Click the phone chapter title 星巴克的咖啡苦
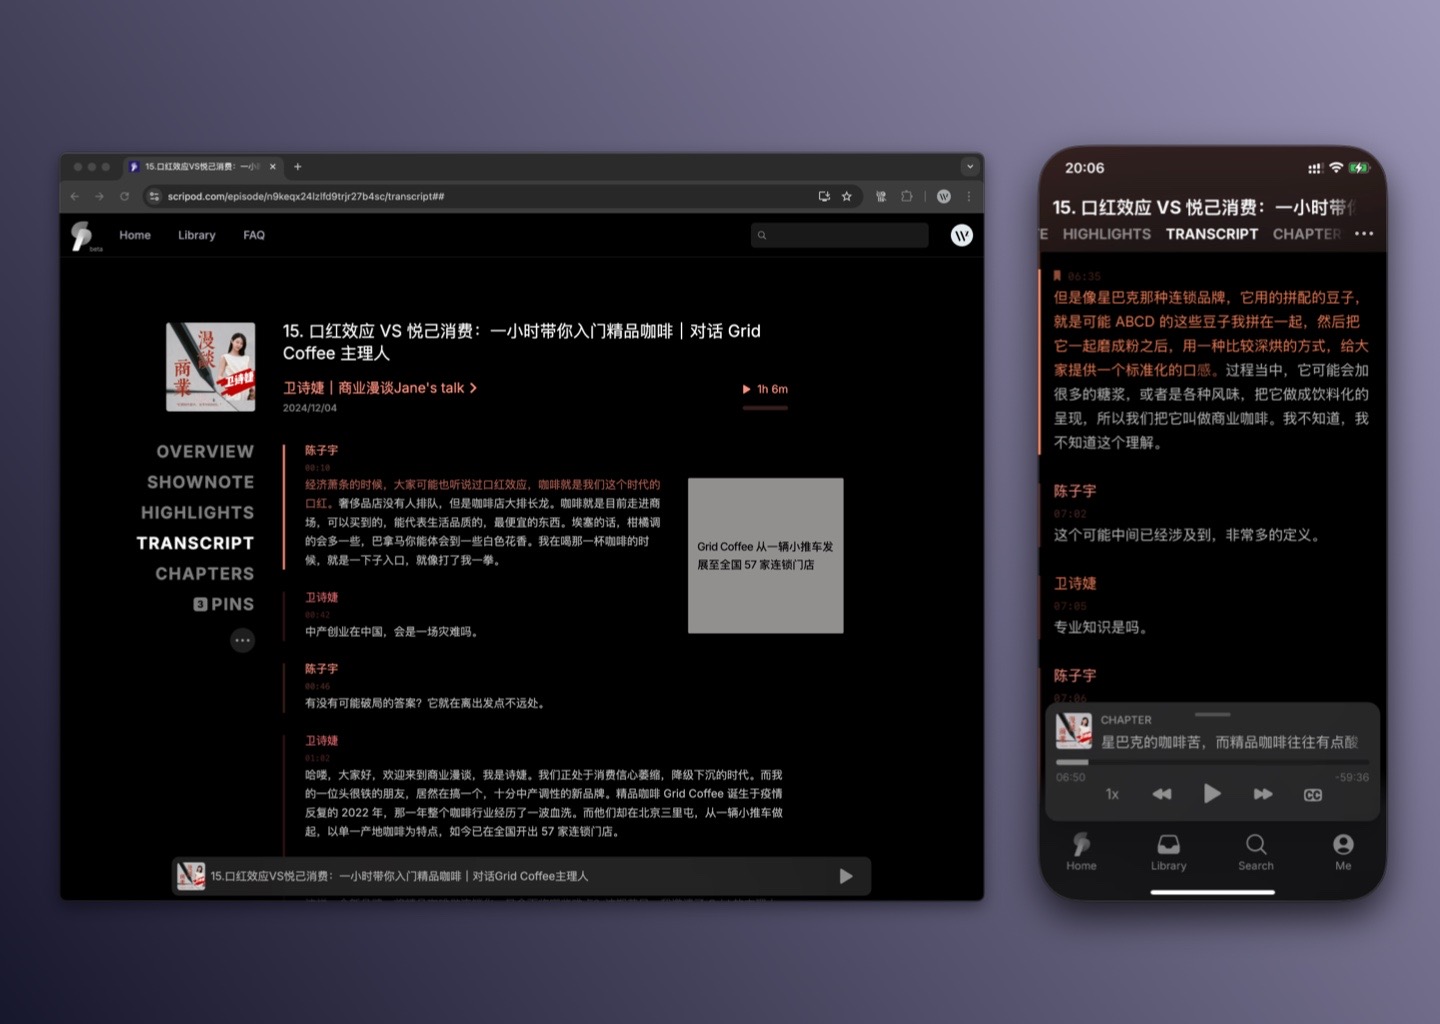The height and width of the screenshot is (1024, 1440). [x=1229, y=742]
